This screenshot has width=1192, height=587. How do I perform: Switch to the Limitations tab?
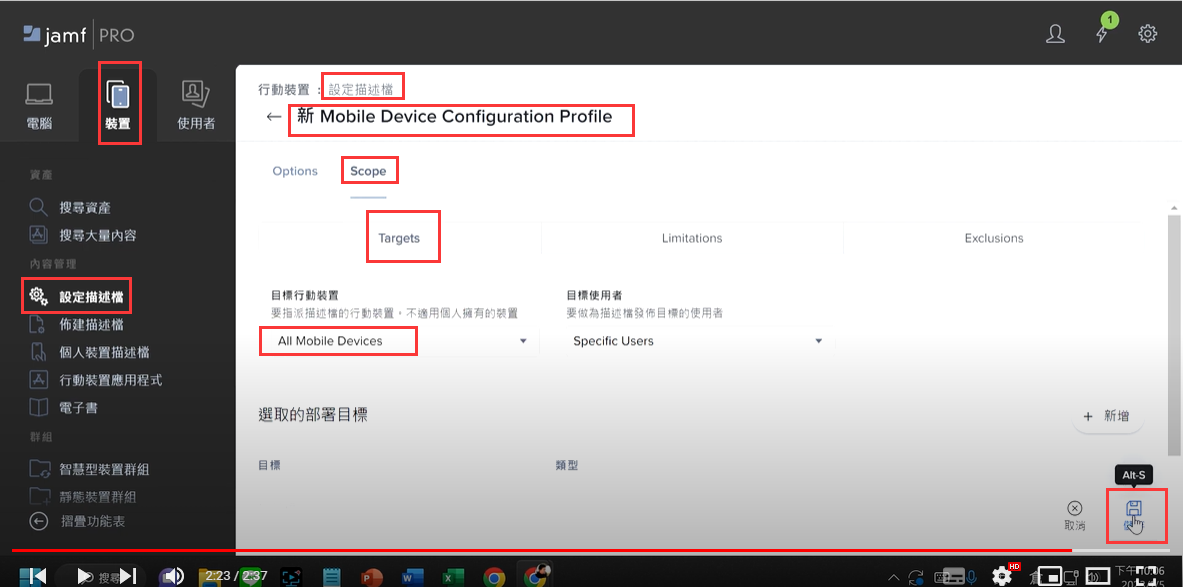(x=692, y=238)
